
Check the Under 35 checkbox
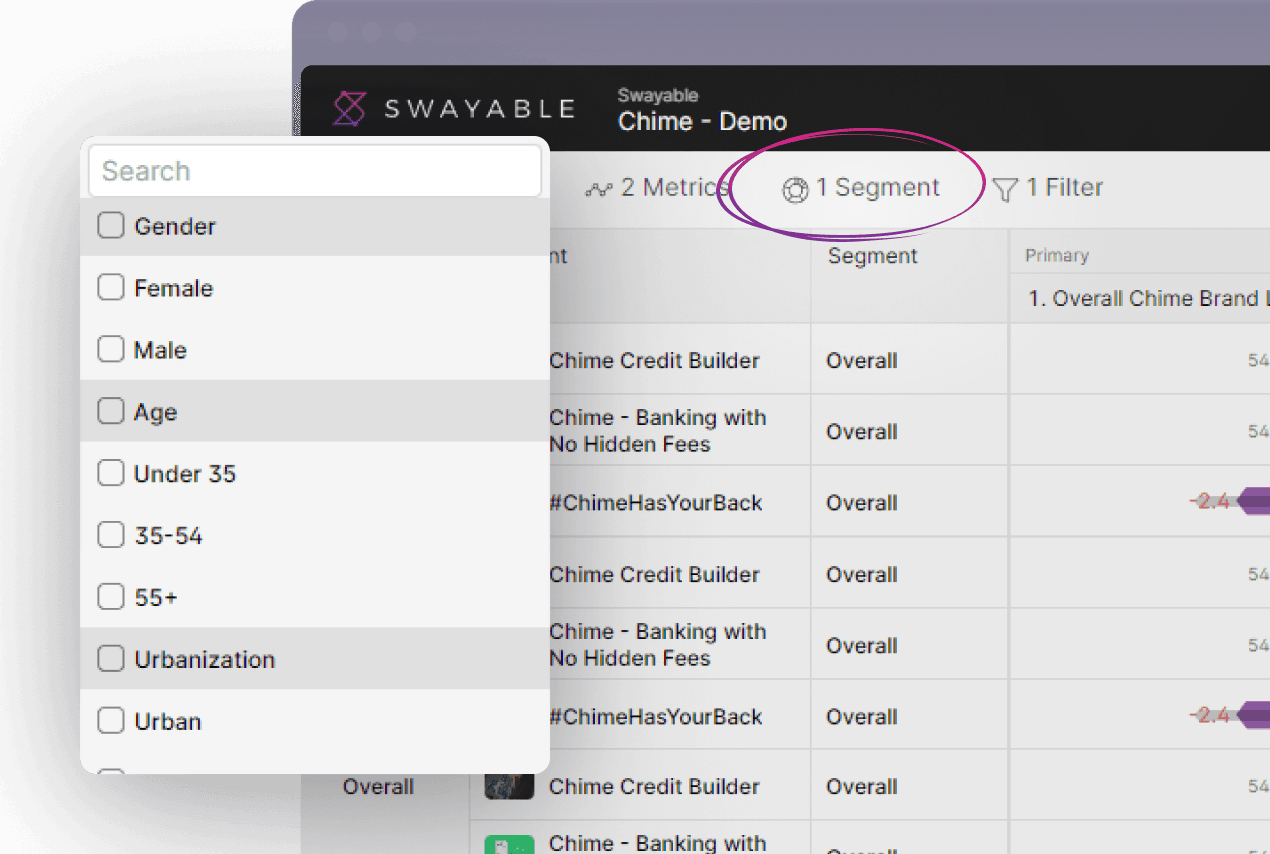pos(110,474)
